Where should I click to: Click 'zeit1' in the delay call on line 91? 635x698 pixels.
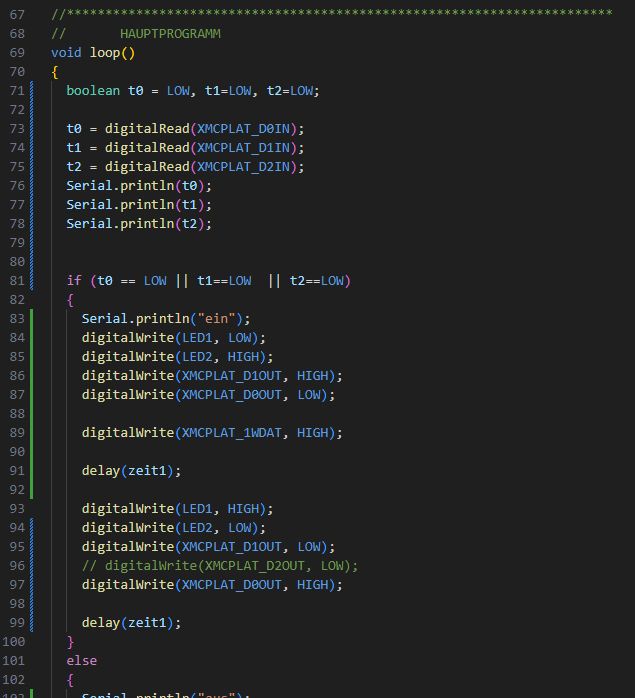point(146,471)
